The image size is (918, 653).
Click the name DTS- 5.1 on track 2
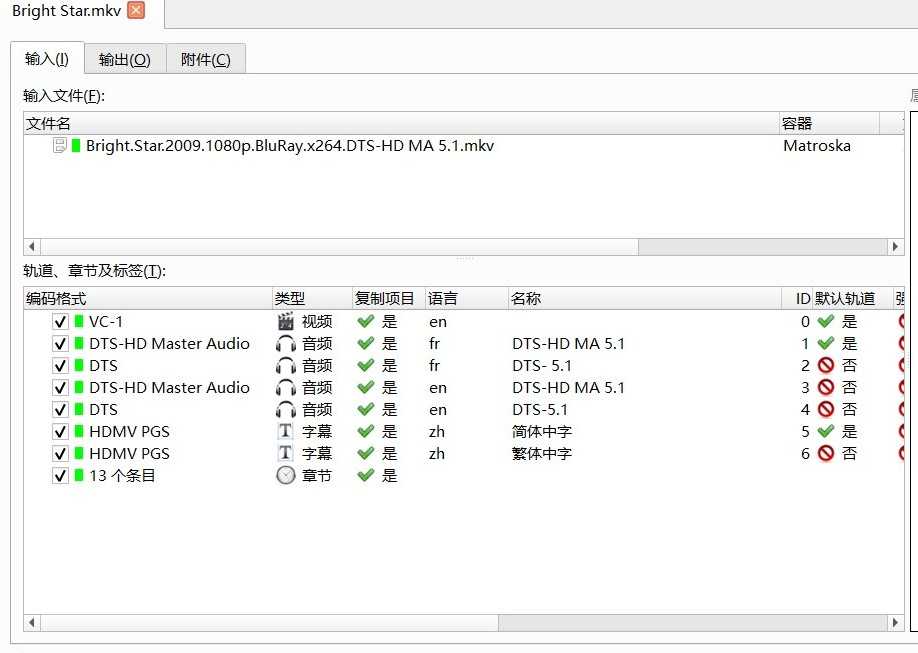(542, 365)
